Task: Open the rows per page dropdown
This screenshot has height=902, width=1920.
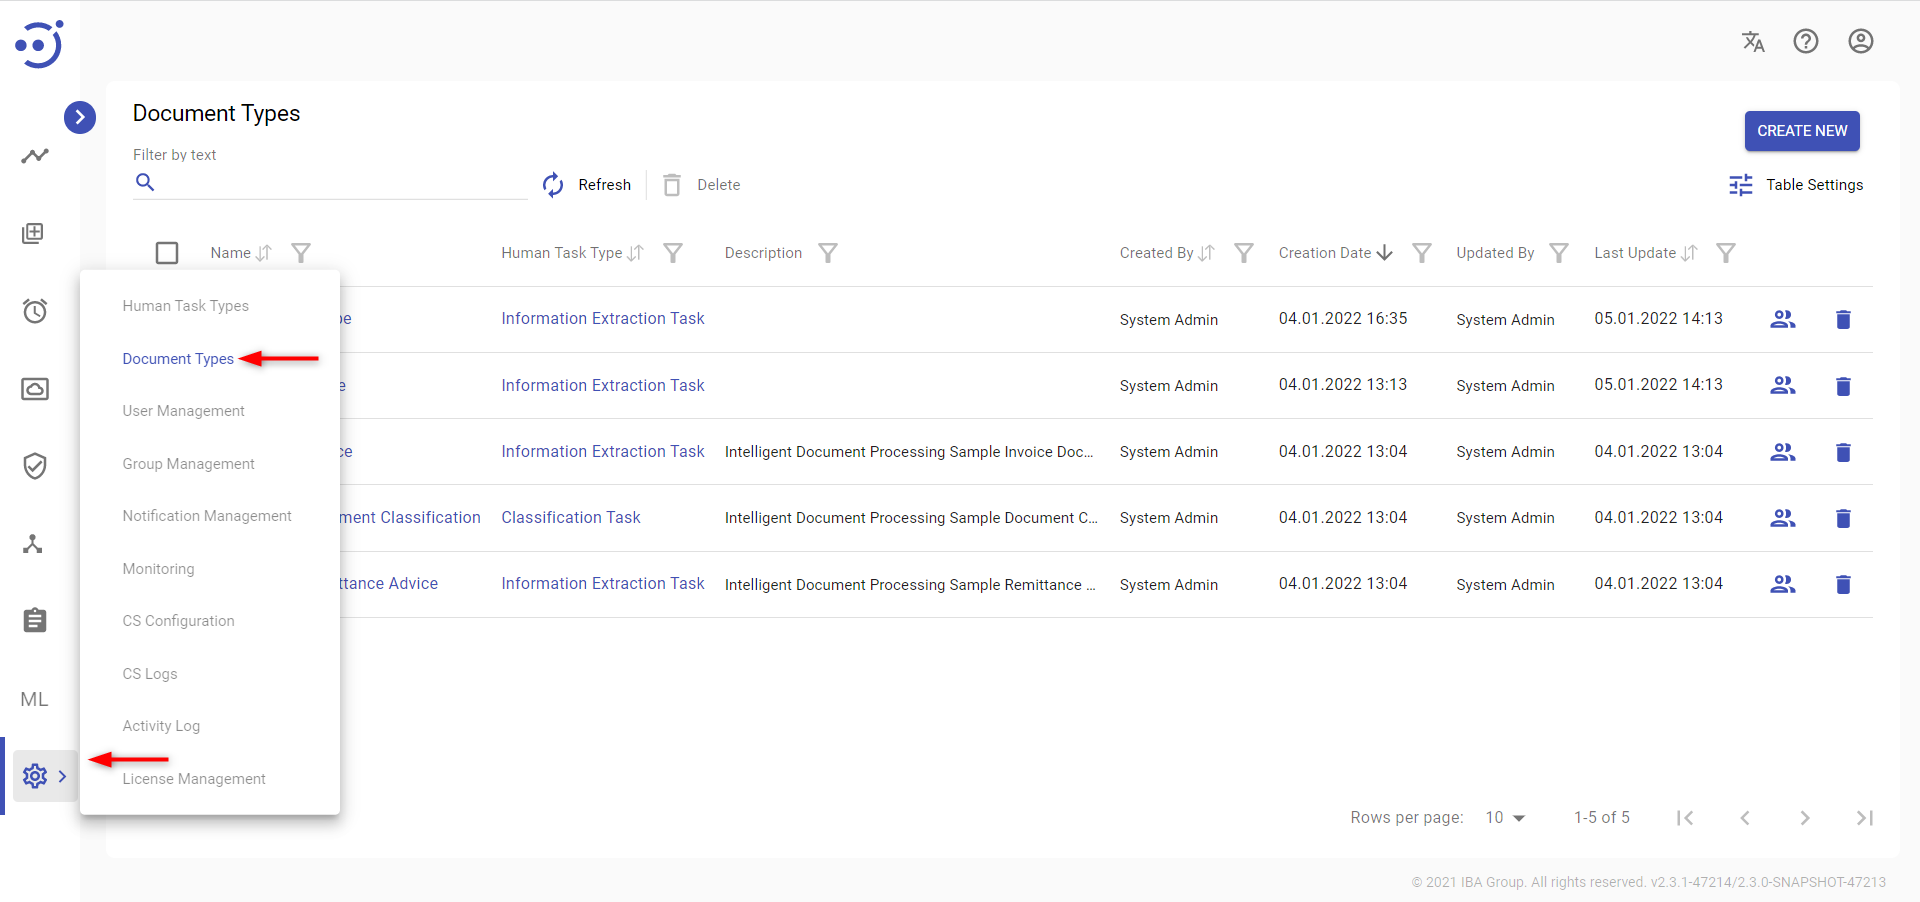Action: click(x=1505, y=818)
